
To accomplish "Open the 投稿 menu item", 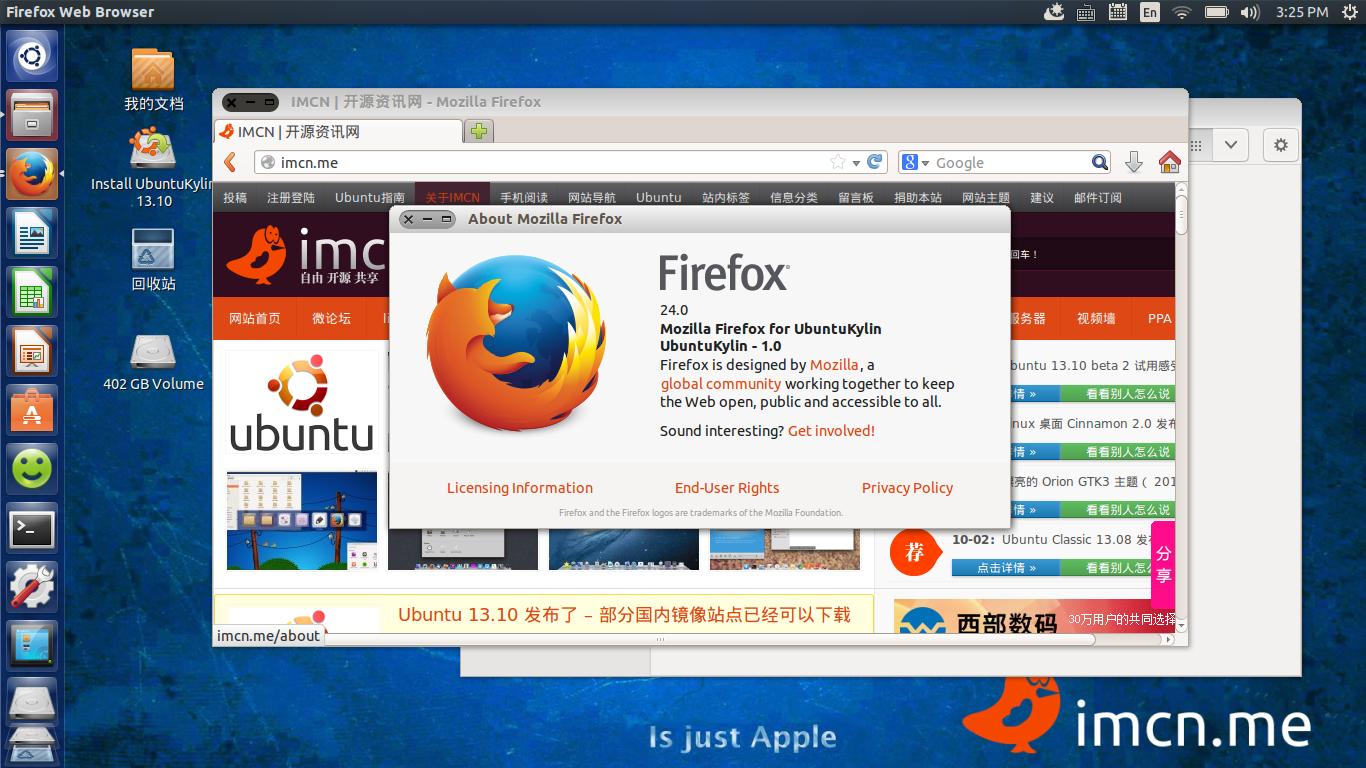I will tap(235, 198).
